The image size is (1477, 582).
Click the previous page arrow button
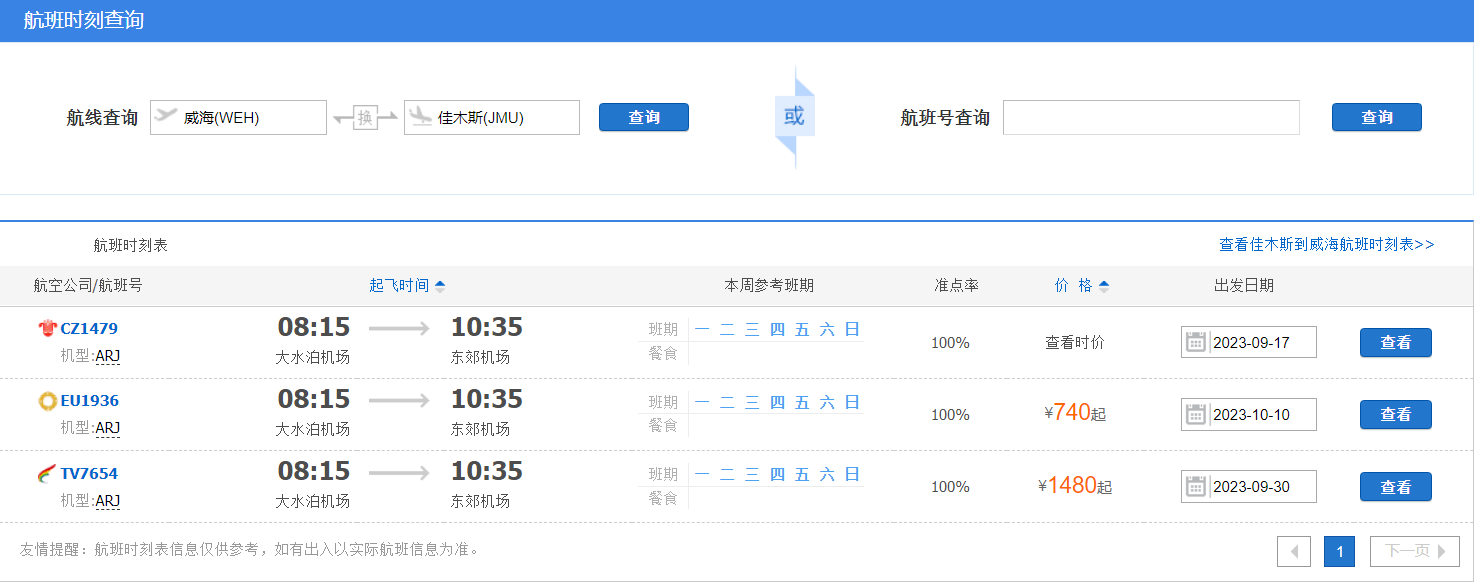[x=1294, y=551]
